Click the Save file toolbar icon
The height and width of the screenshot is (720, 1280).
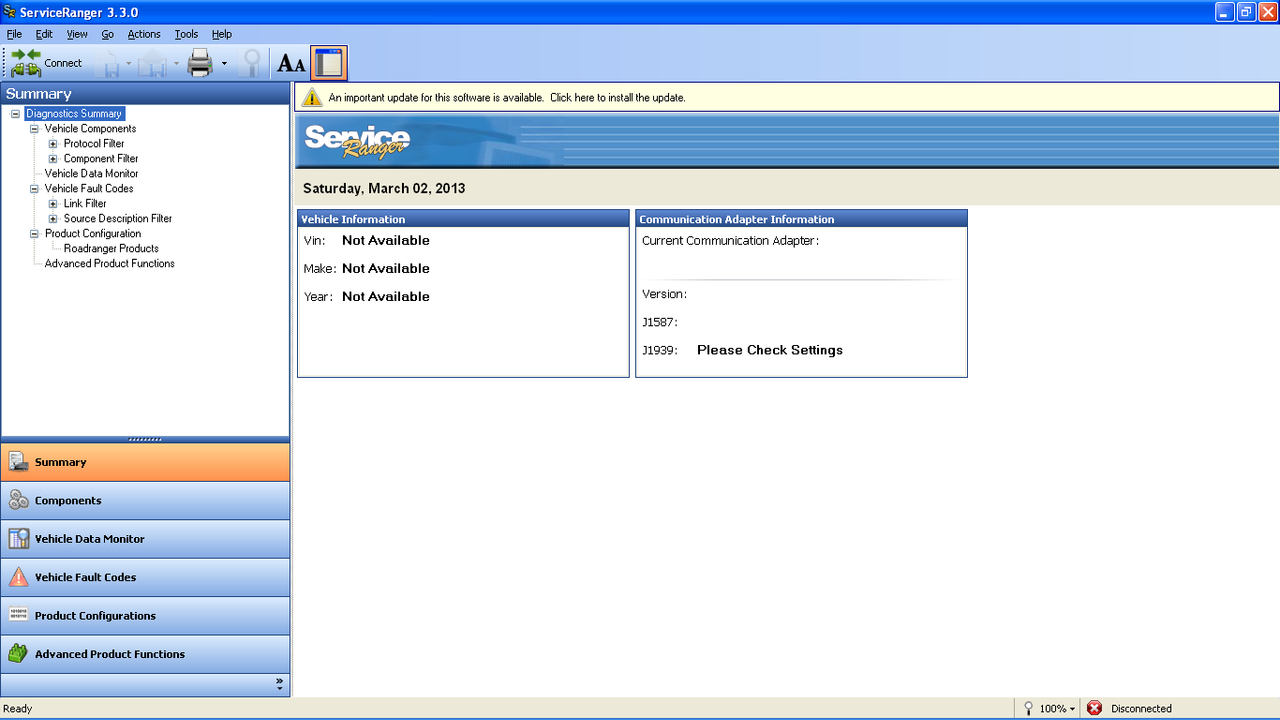[x=108, y=63]
